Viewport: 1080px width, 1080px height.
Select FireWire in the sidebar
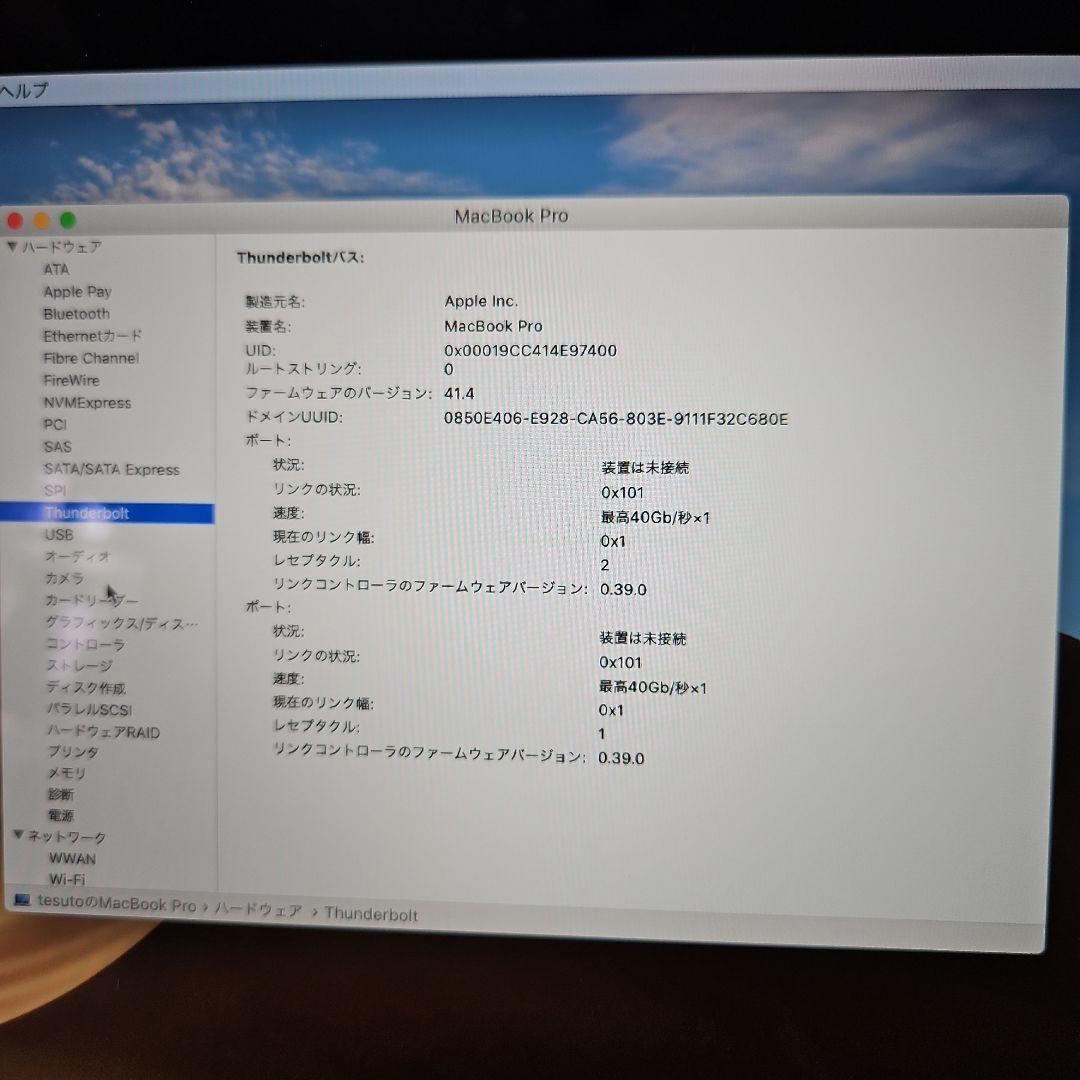(x=71, y=380)
